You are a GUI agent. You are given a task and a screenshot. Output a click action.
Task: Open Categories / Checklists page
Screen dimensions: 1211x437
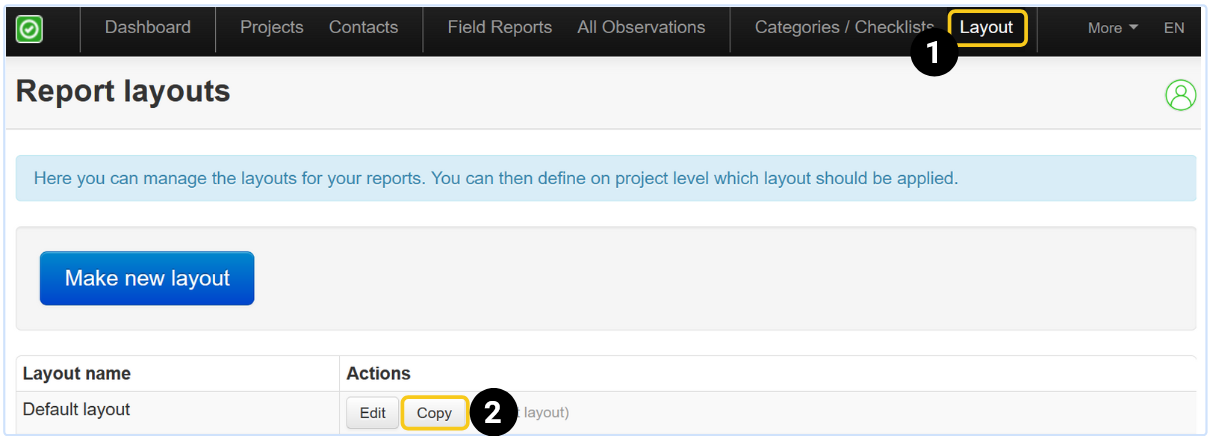coord(844,28)
